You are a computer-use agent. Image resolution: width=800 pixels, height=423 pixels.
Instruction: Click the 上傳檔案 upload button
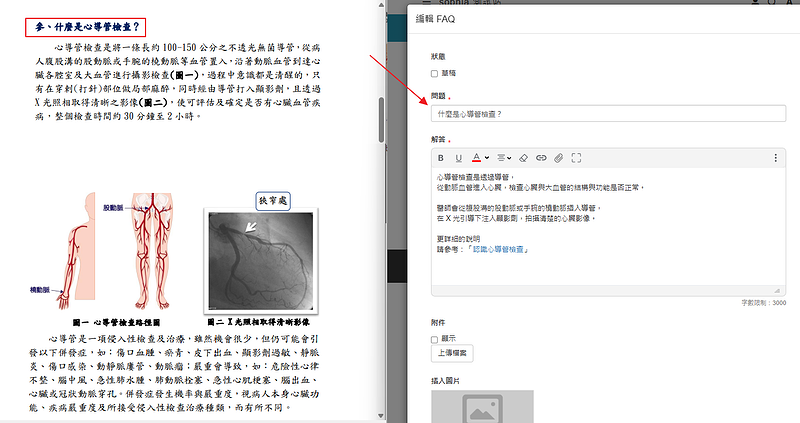[x=454, y=354]
